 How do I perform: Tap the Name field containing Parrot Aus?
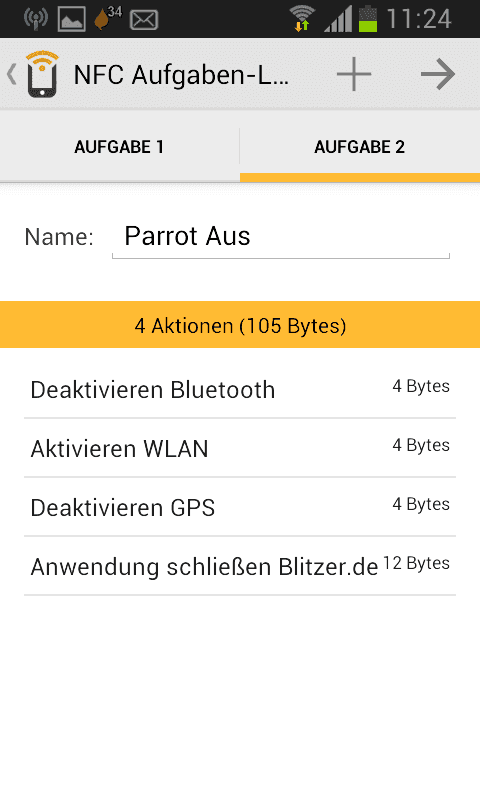pos(281,237)
